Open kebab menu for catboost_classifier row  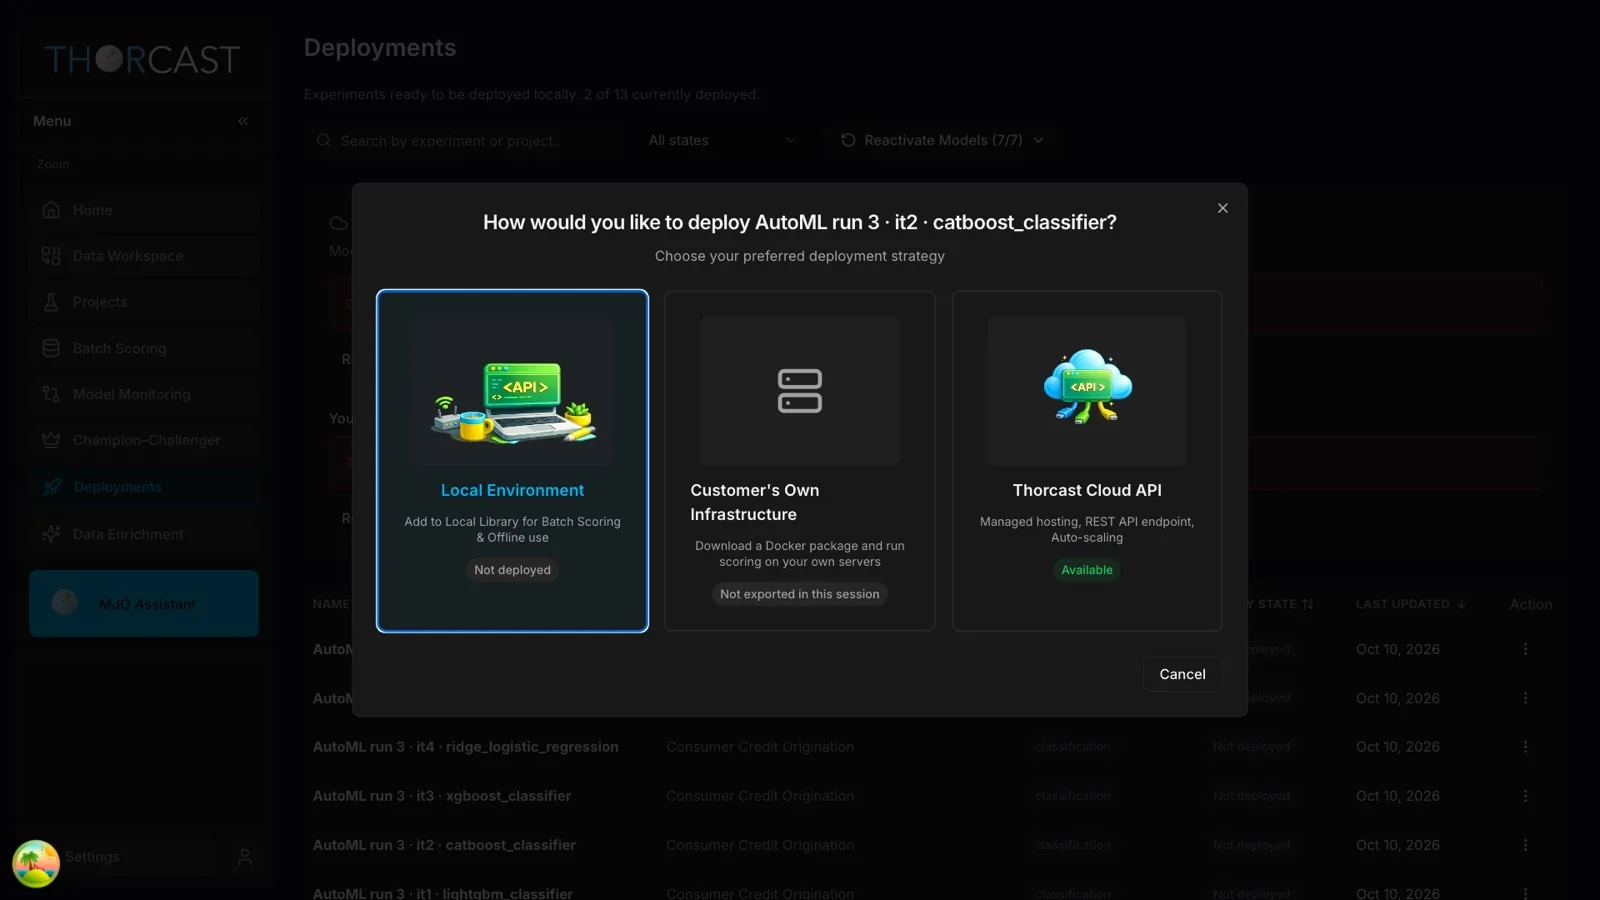[1525, 845]
